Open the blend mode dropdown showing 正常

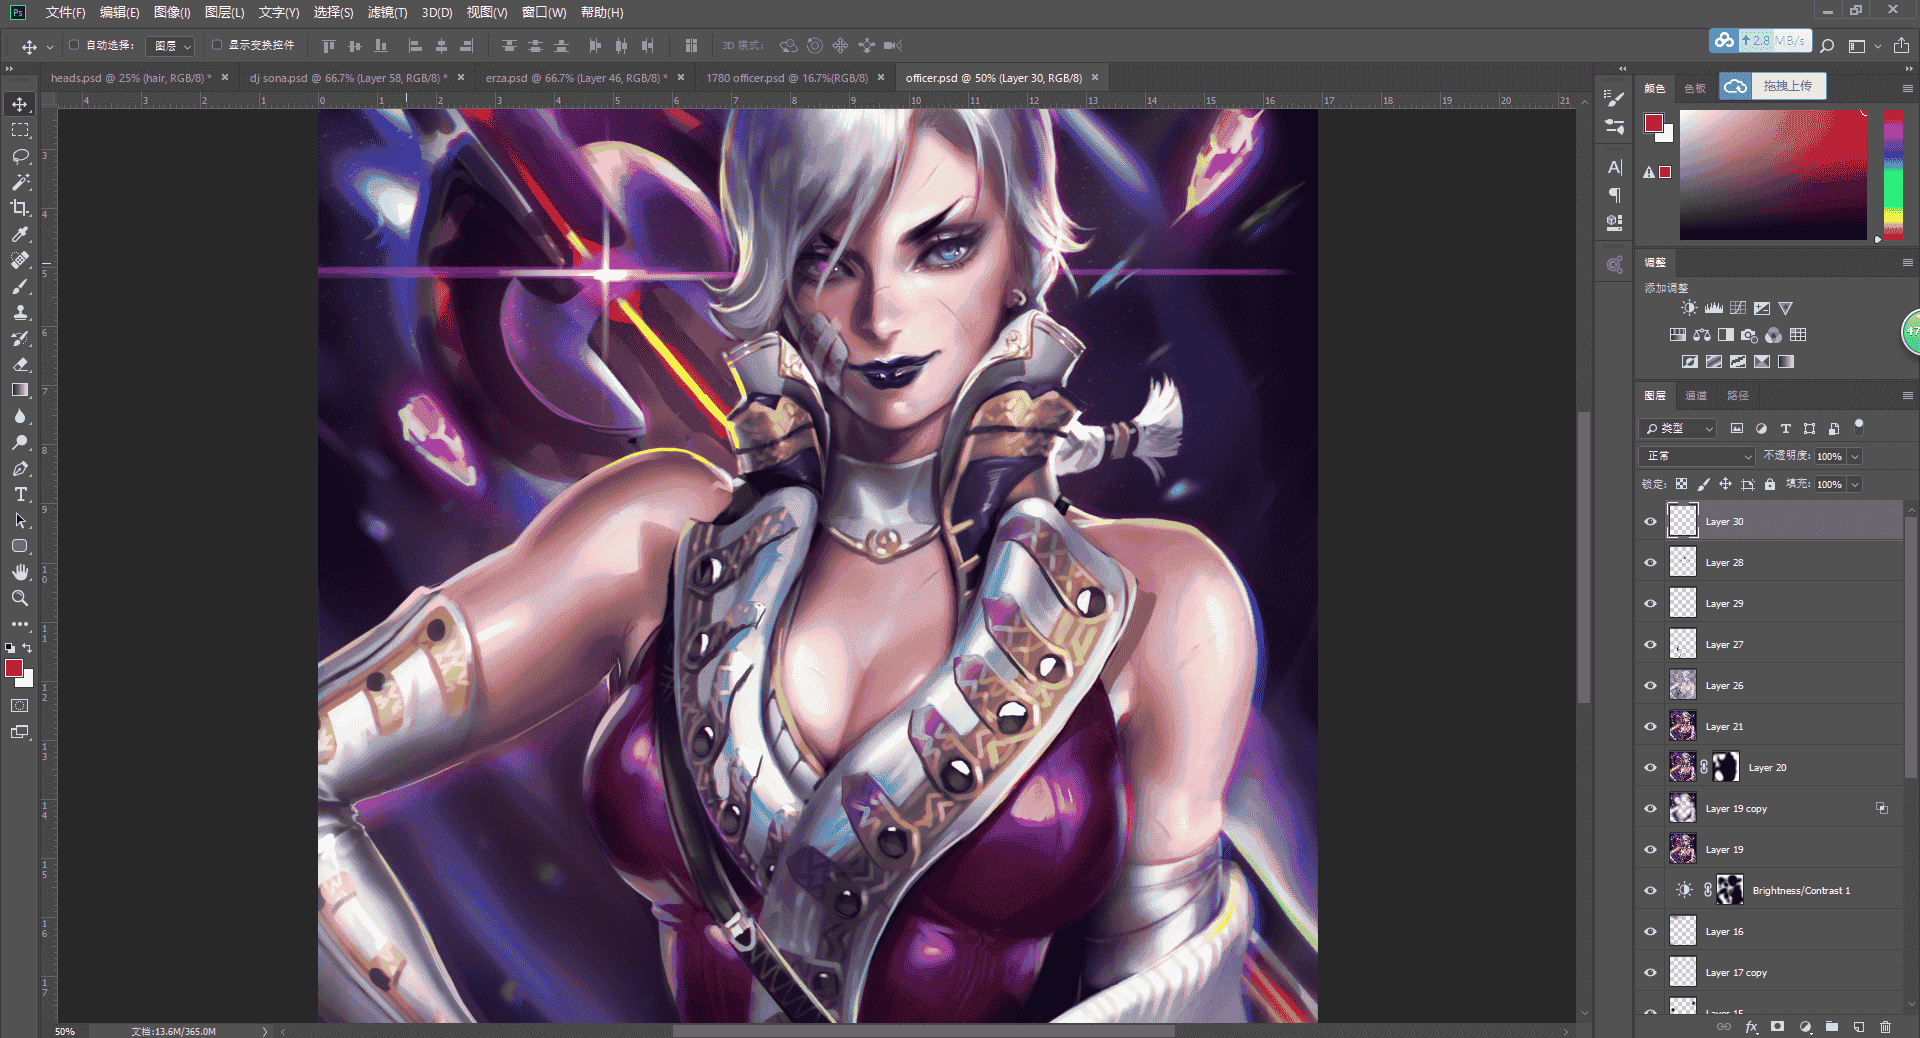point(1698,456)
